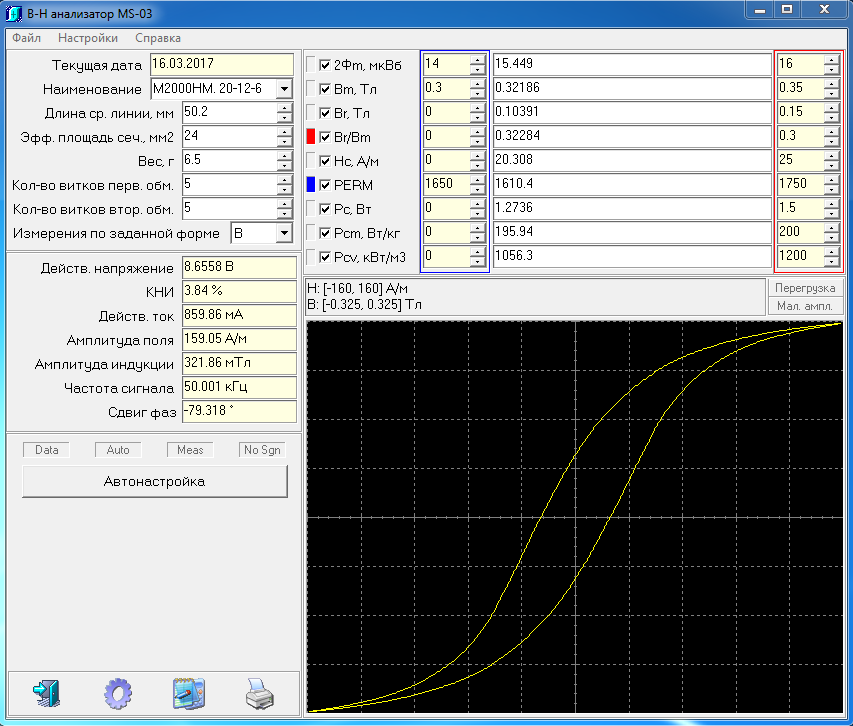Disable the Hc, А/м checkbox
The width and height of the screenshot is (853, 726).
click(x=325, y=161)
